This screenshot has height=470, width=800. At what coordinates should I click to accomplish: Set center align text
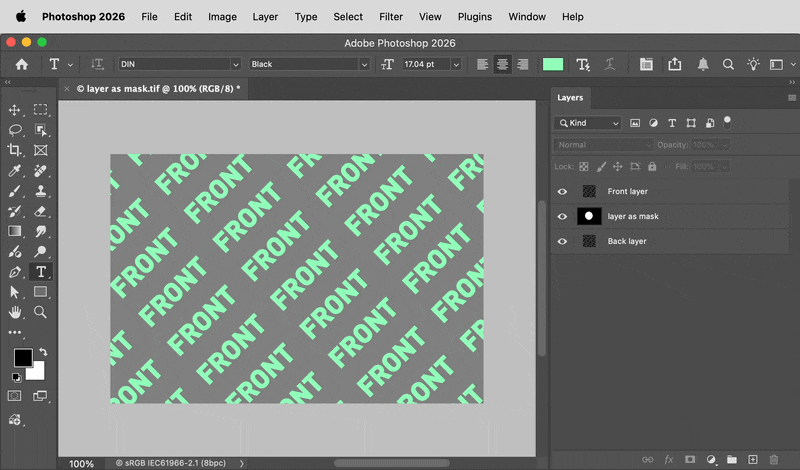click(x=503, y=64)
